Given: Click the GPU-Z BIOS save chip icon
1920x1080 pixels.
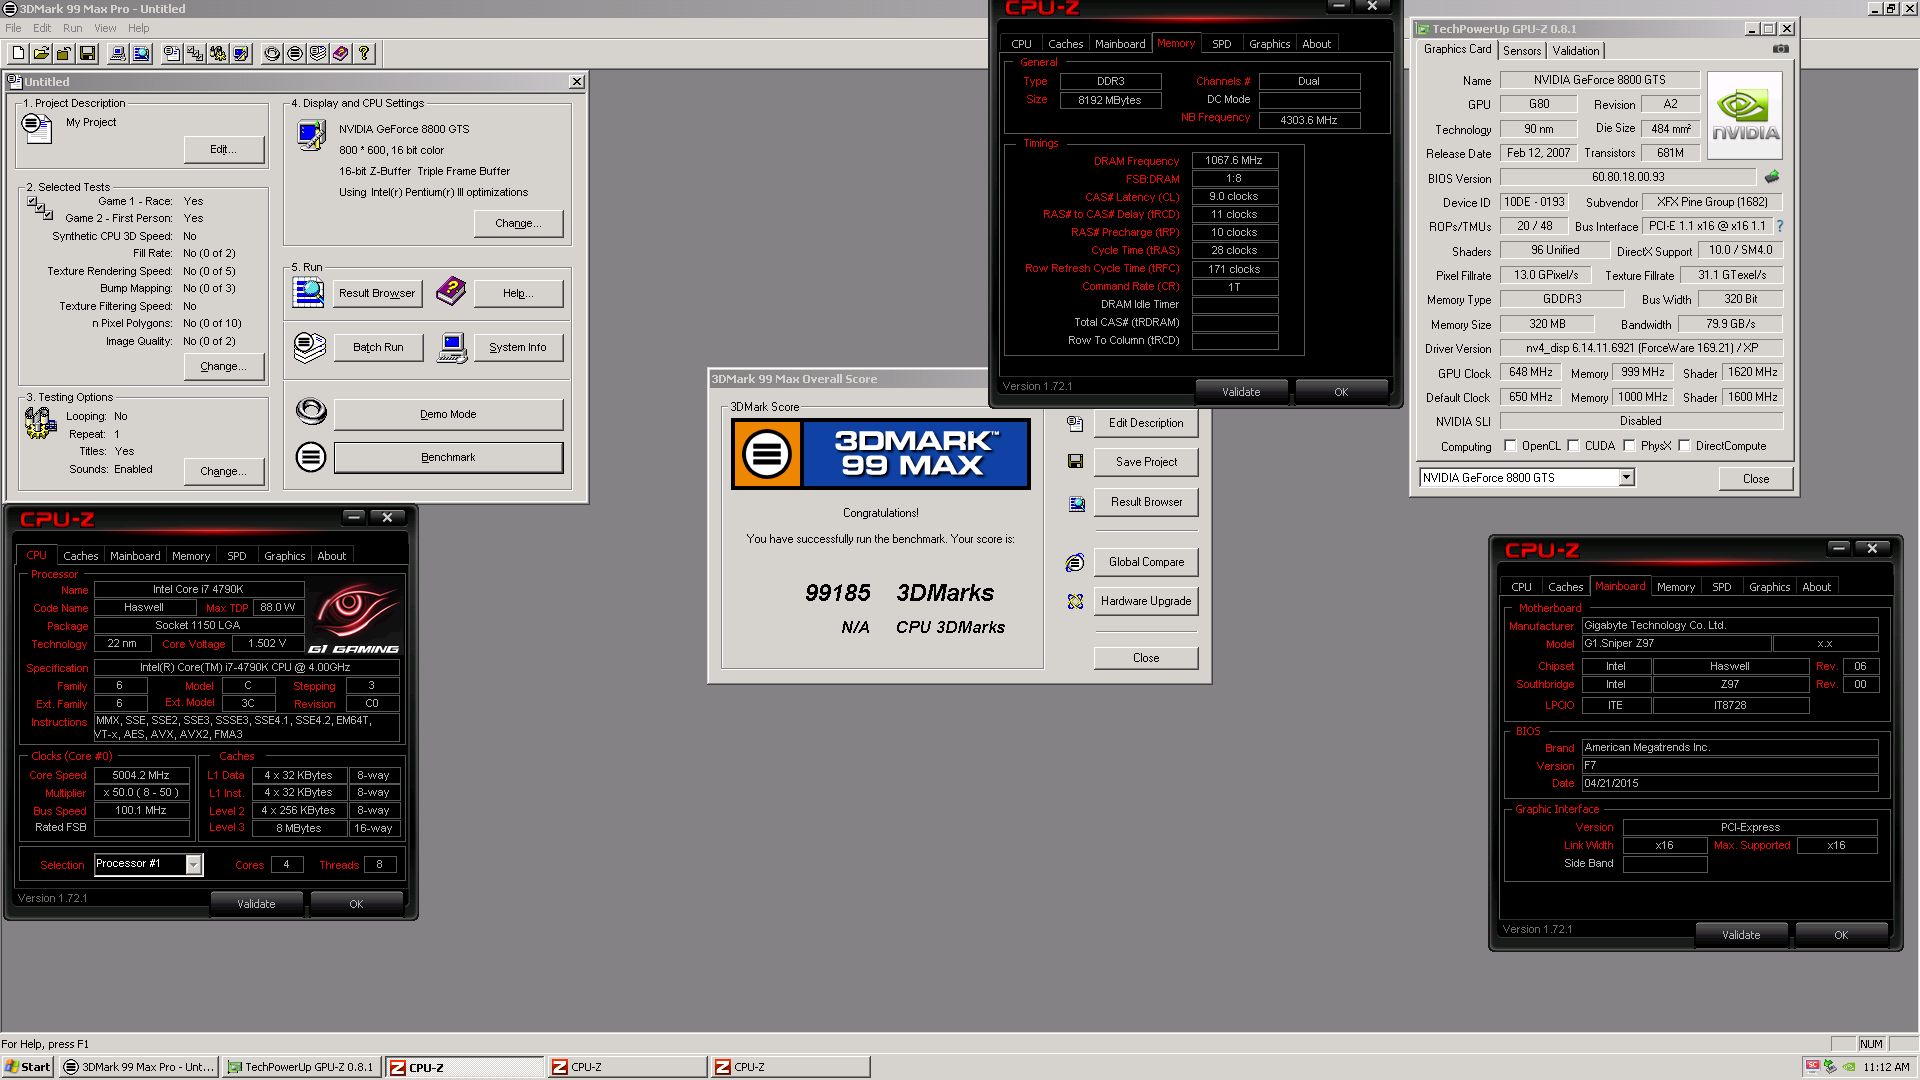Looking at the screenshot, I should point(1772,177).
